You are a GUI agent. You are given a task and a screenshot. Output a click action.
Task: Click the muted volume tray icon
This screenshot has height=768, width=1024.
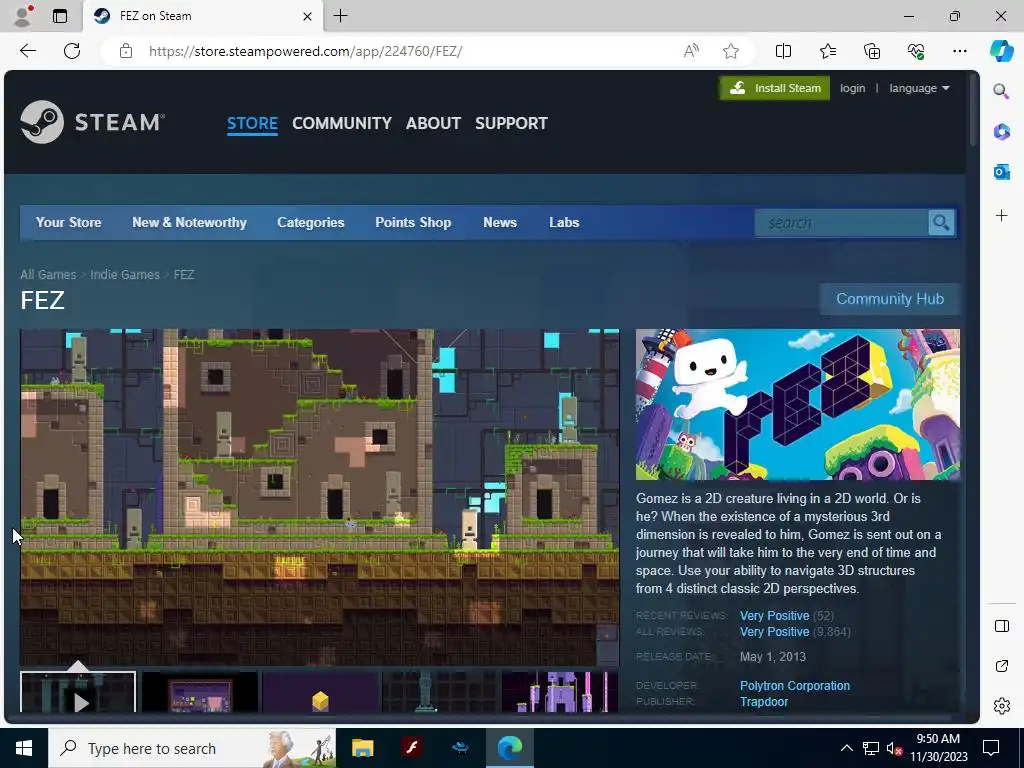[x=894, y=748]
